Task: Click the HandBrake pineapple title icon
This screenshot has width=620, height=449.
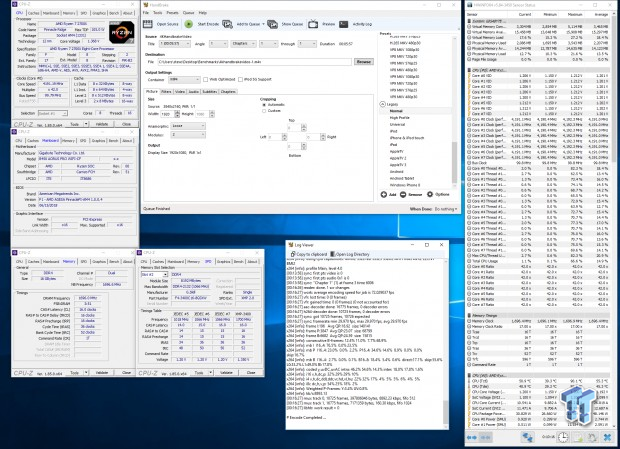Action: [x=146, y=5]
